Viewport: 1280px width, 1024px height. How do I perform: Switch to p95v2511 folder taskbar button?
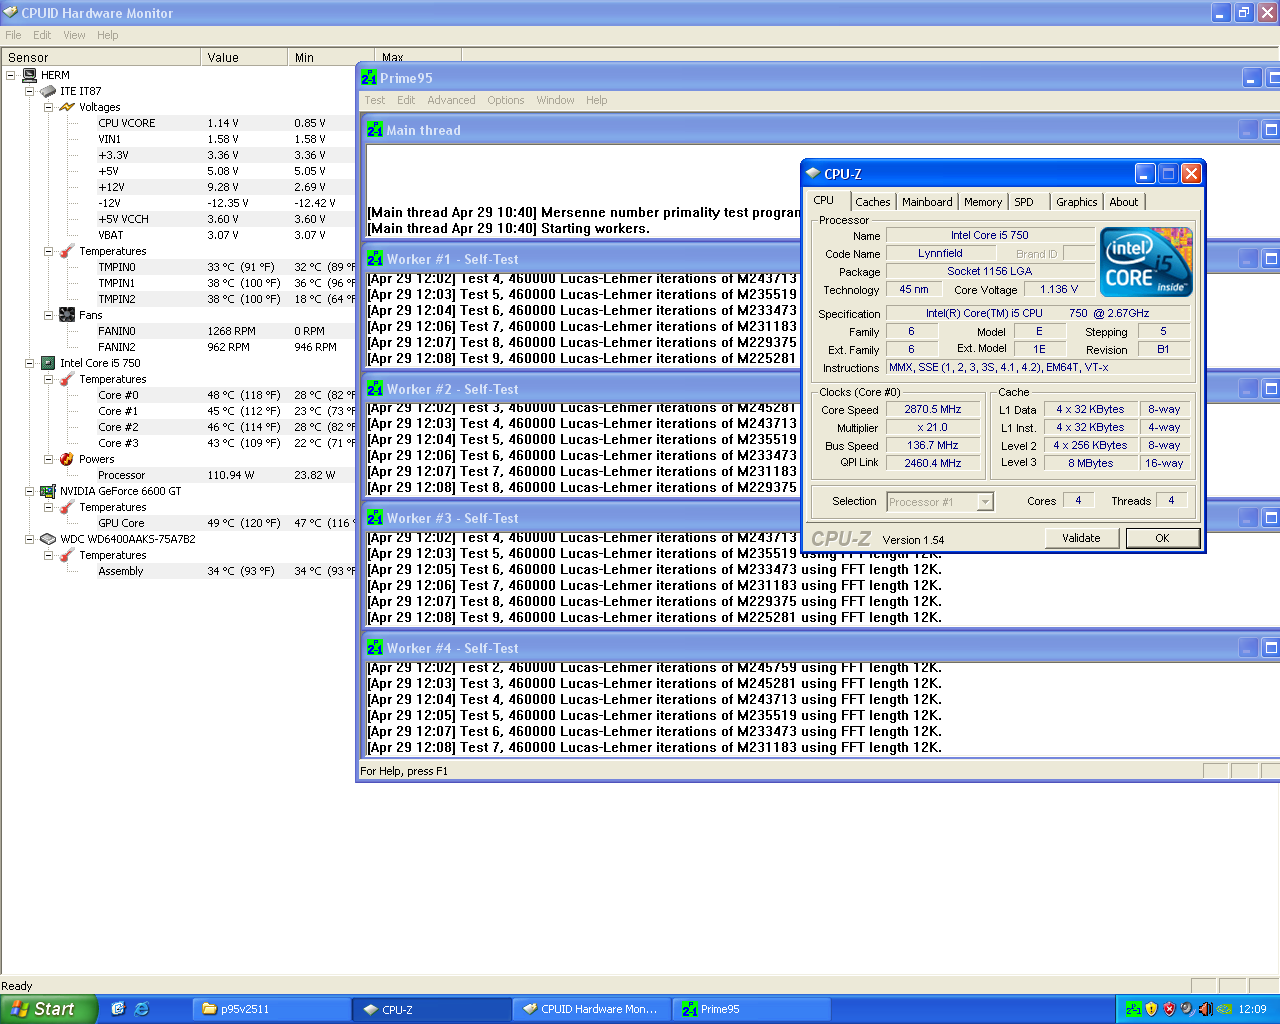[272, 1009]
